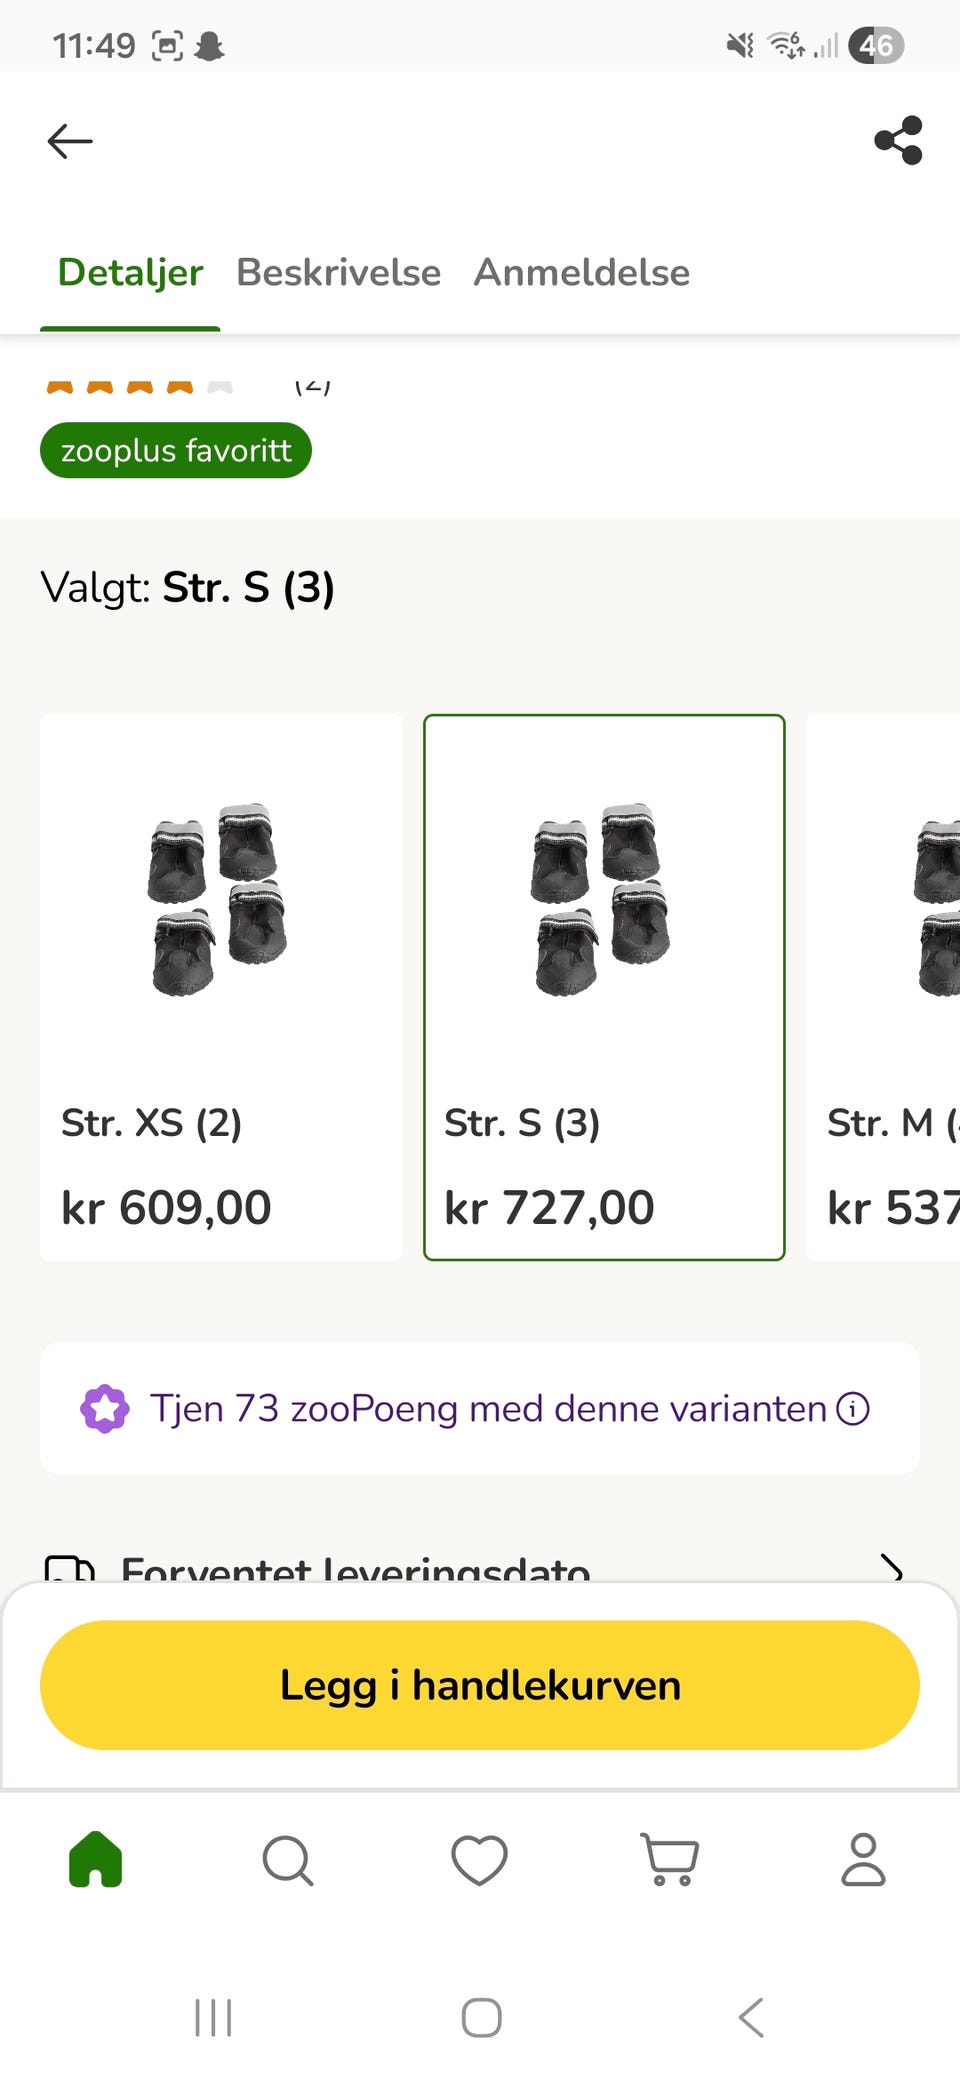Viewport: 960px width, 2080px height.
Task: Expand Forventet leveringsdato chevron
Action: pyautogui.click(x=891, y=1567)
